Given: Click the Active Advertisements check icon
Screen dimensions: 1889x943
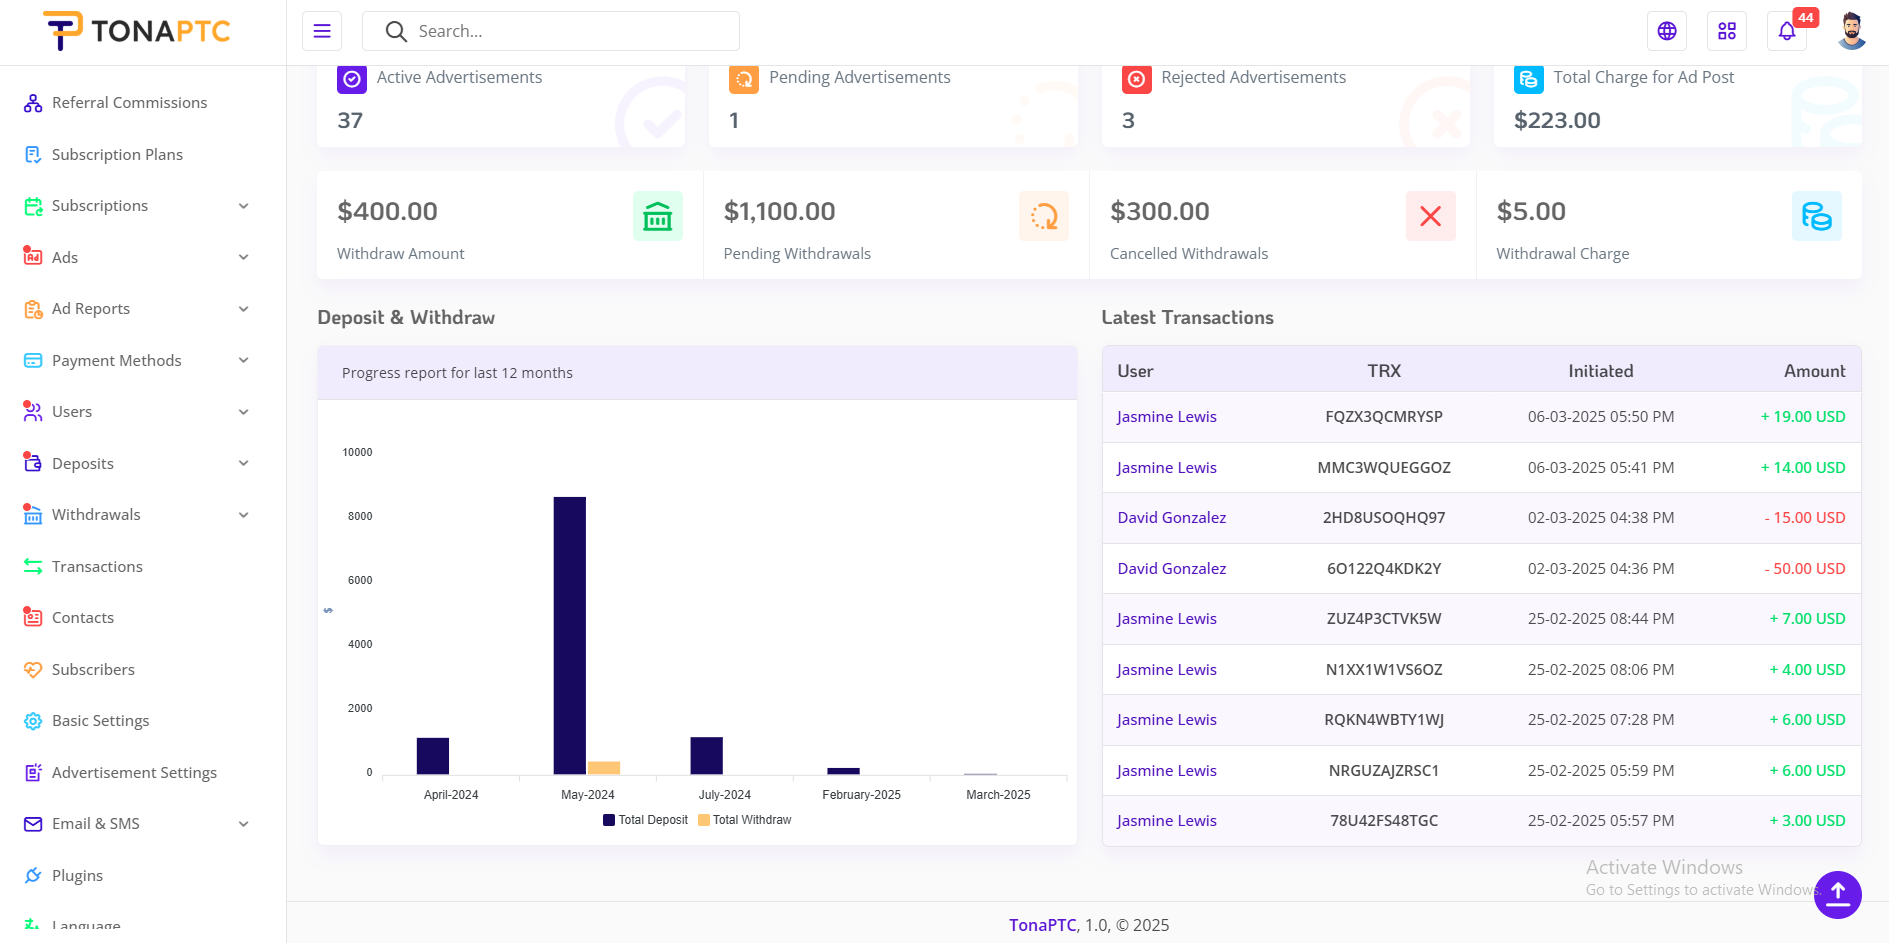Looking at the screenshot, I should [352, 78].
